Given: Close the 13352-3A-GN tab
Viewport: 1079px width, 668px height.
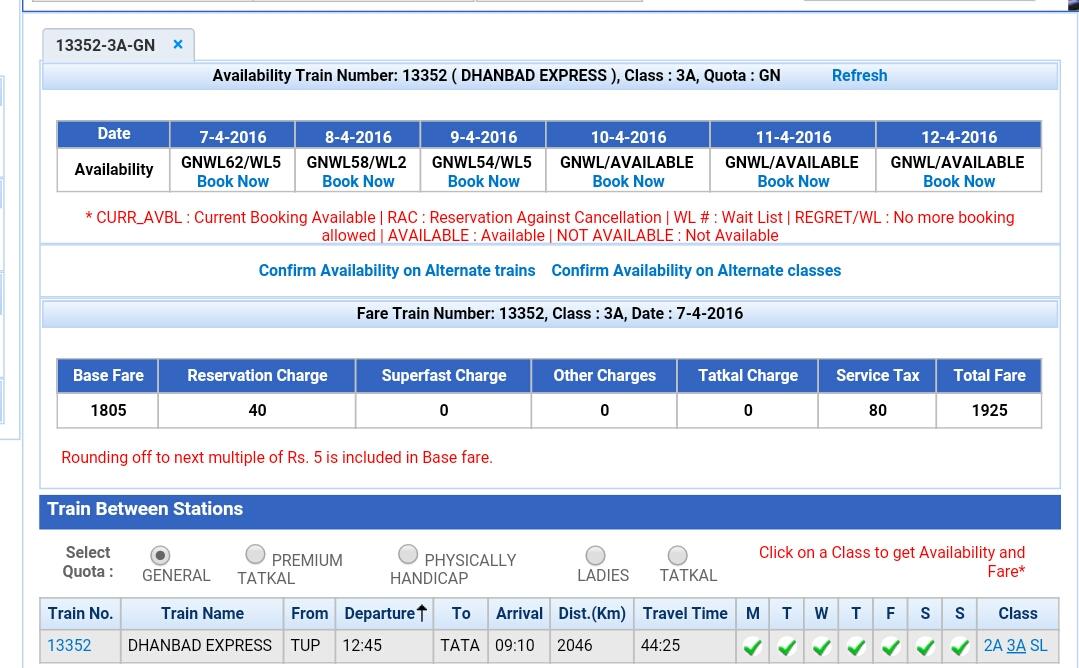Looking at the screenshot, I should (x=178, y=45).
